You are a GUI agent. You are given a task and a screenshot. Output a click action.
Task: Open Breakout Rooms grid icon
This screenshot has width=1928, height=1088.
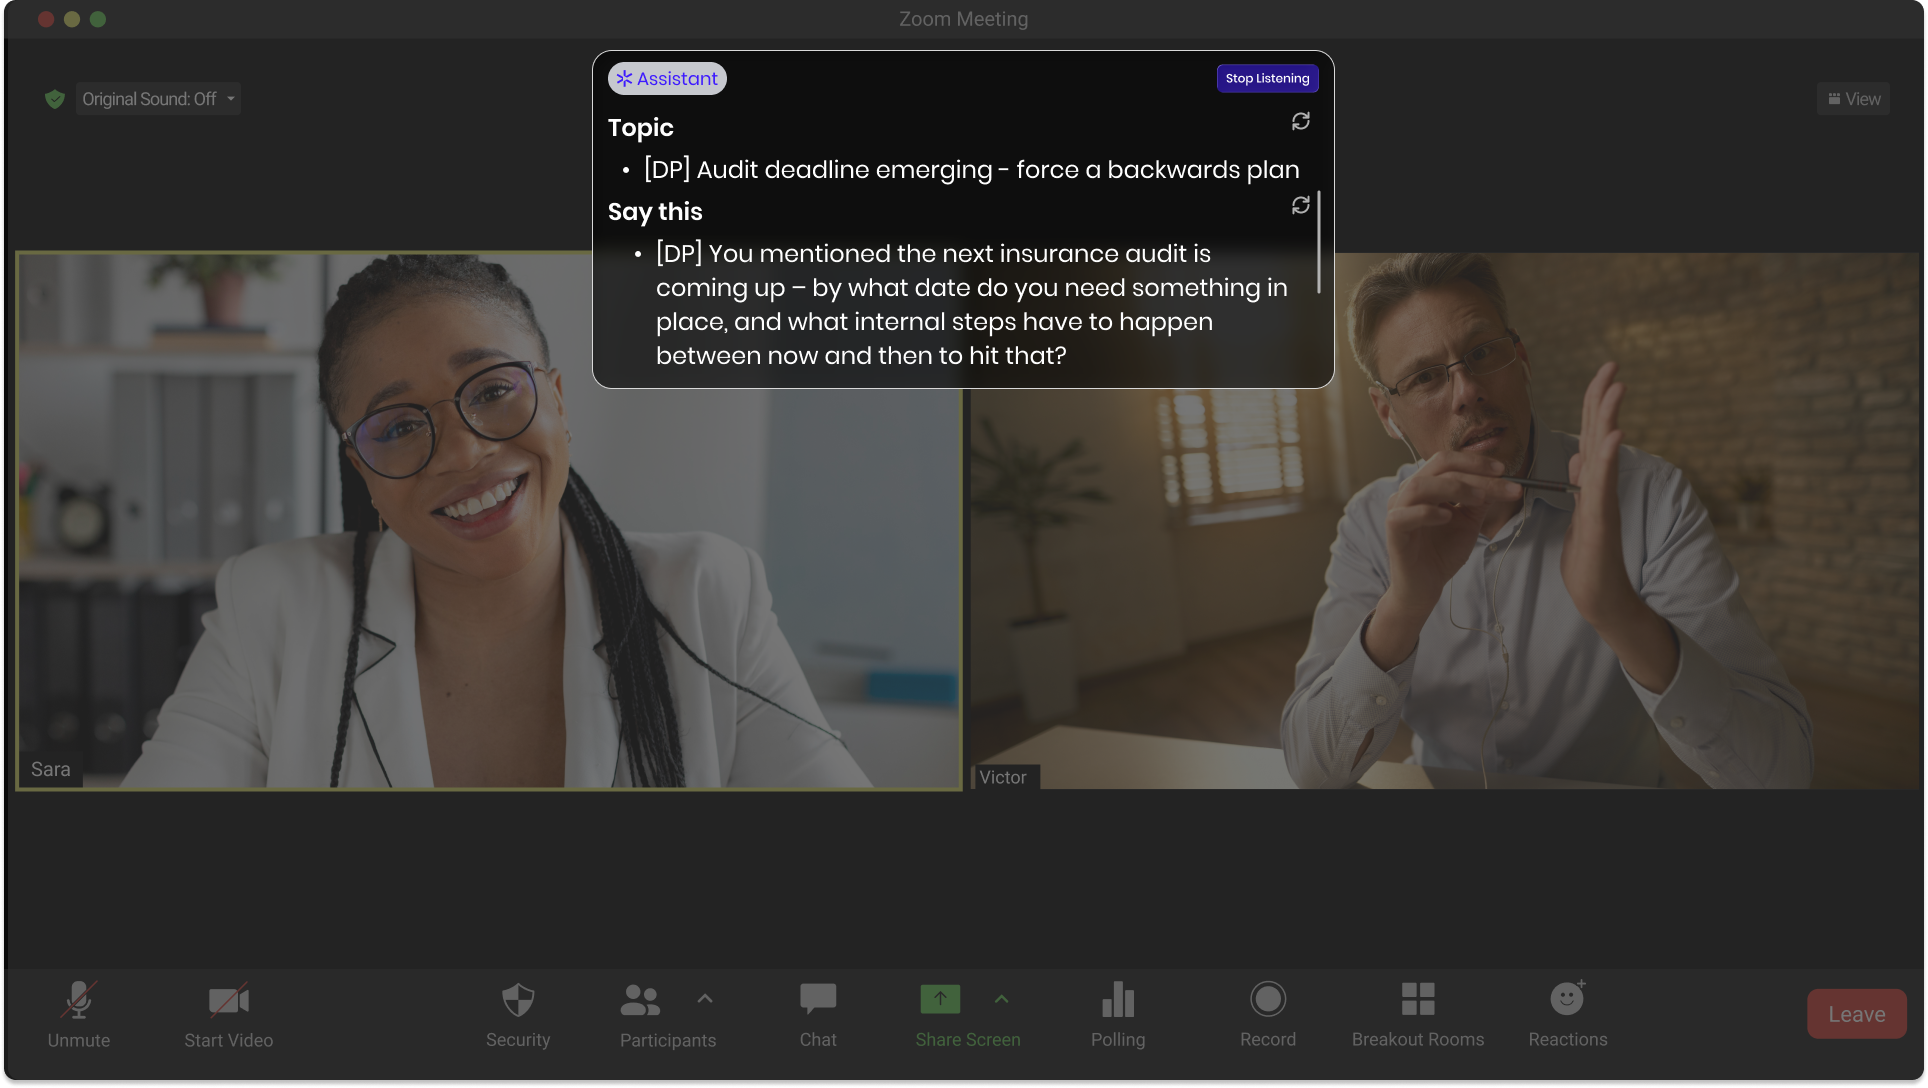pyautogui.click(x=1417, y=1000)
